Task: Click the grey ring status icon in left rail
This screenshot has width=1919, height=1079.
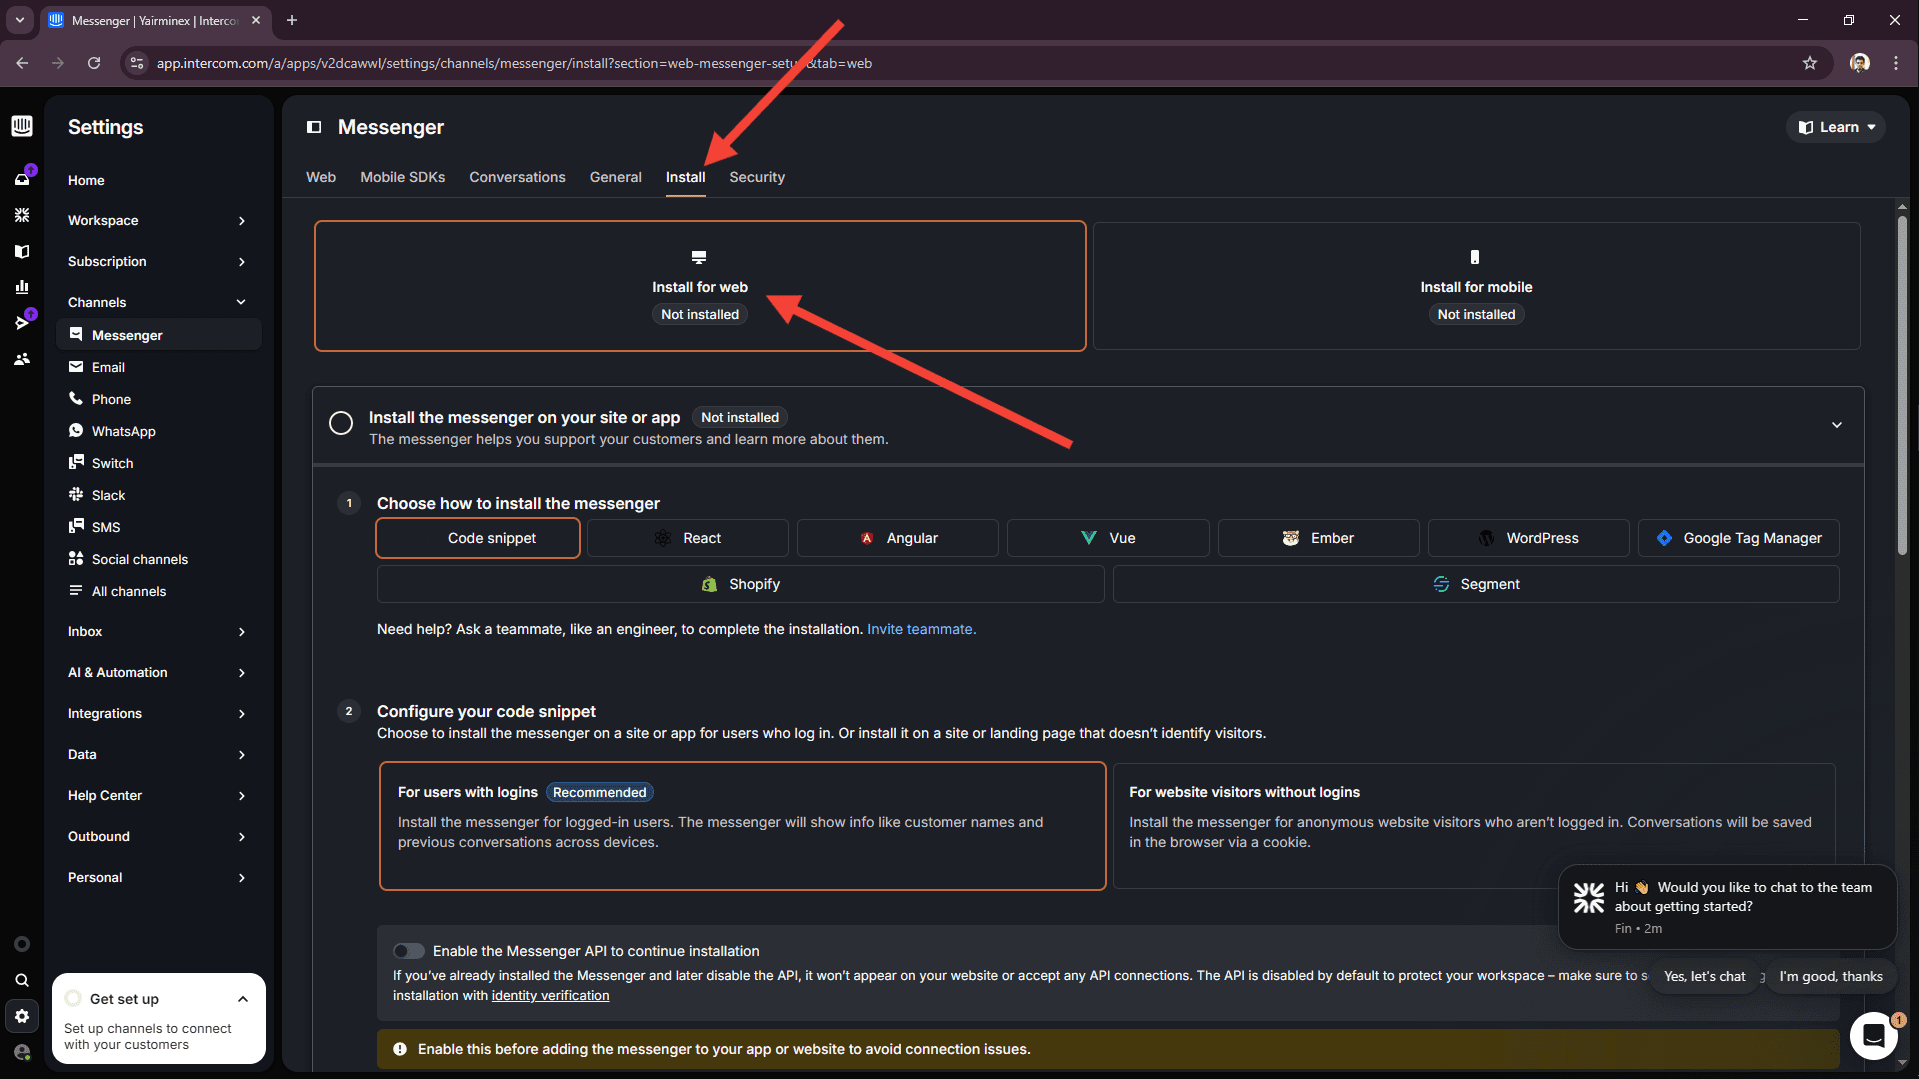Action: tap(22, 944)
